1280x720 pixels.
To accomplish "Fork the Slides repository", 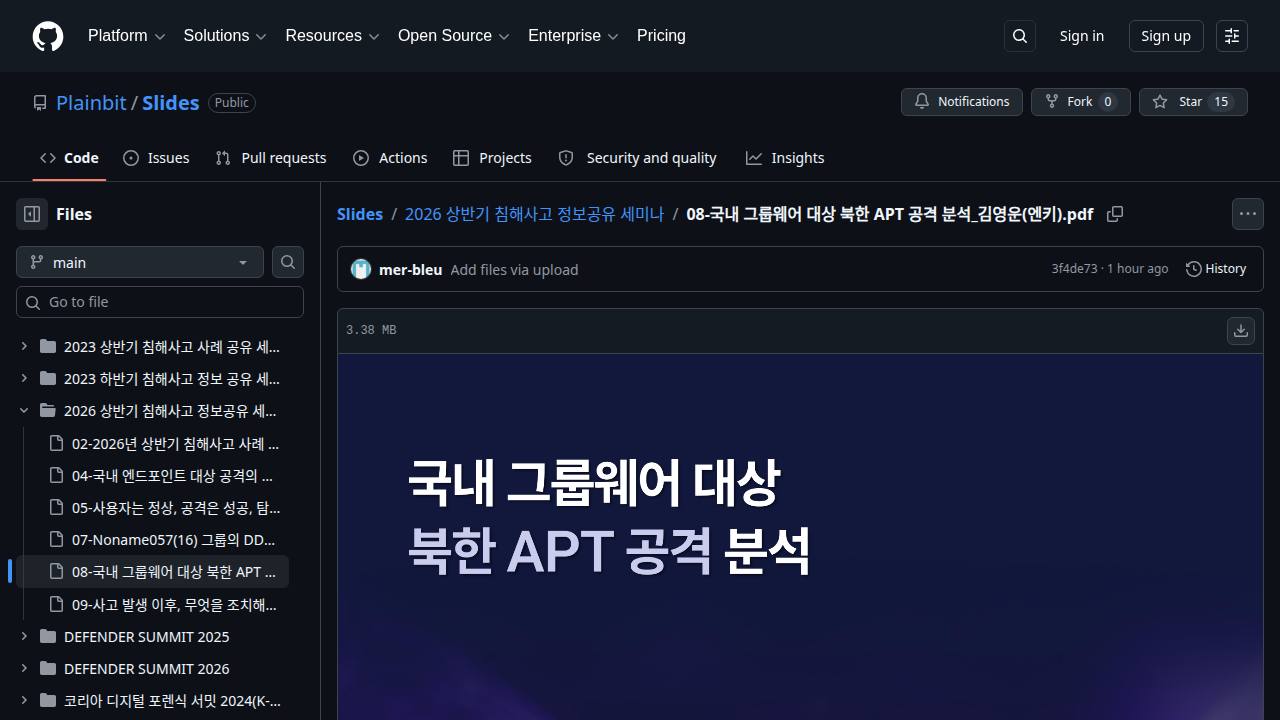I will pos(1081,102).
